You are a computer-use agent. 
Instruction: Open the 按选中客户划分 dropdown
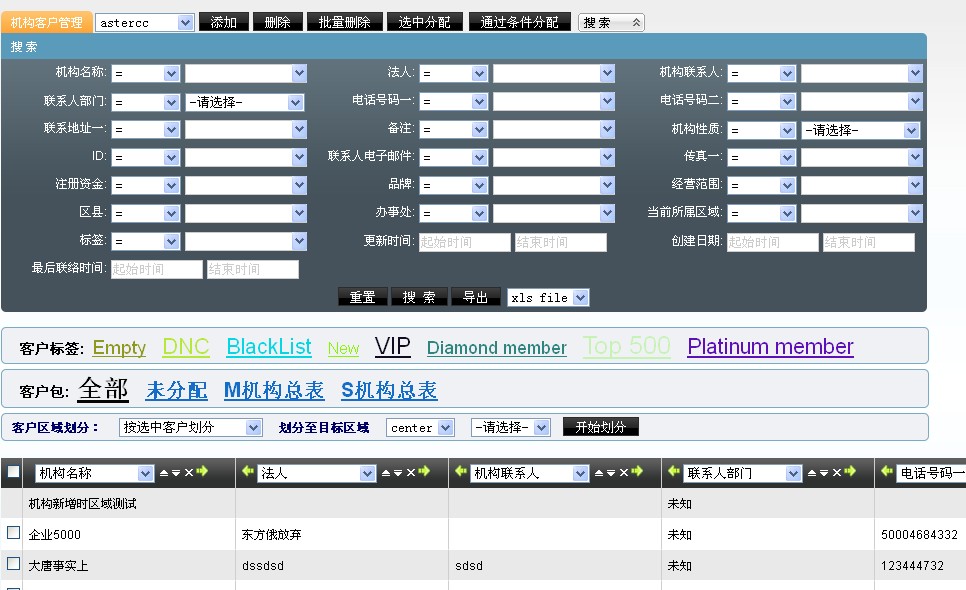[254, 427]
